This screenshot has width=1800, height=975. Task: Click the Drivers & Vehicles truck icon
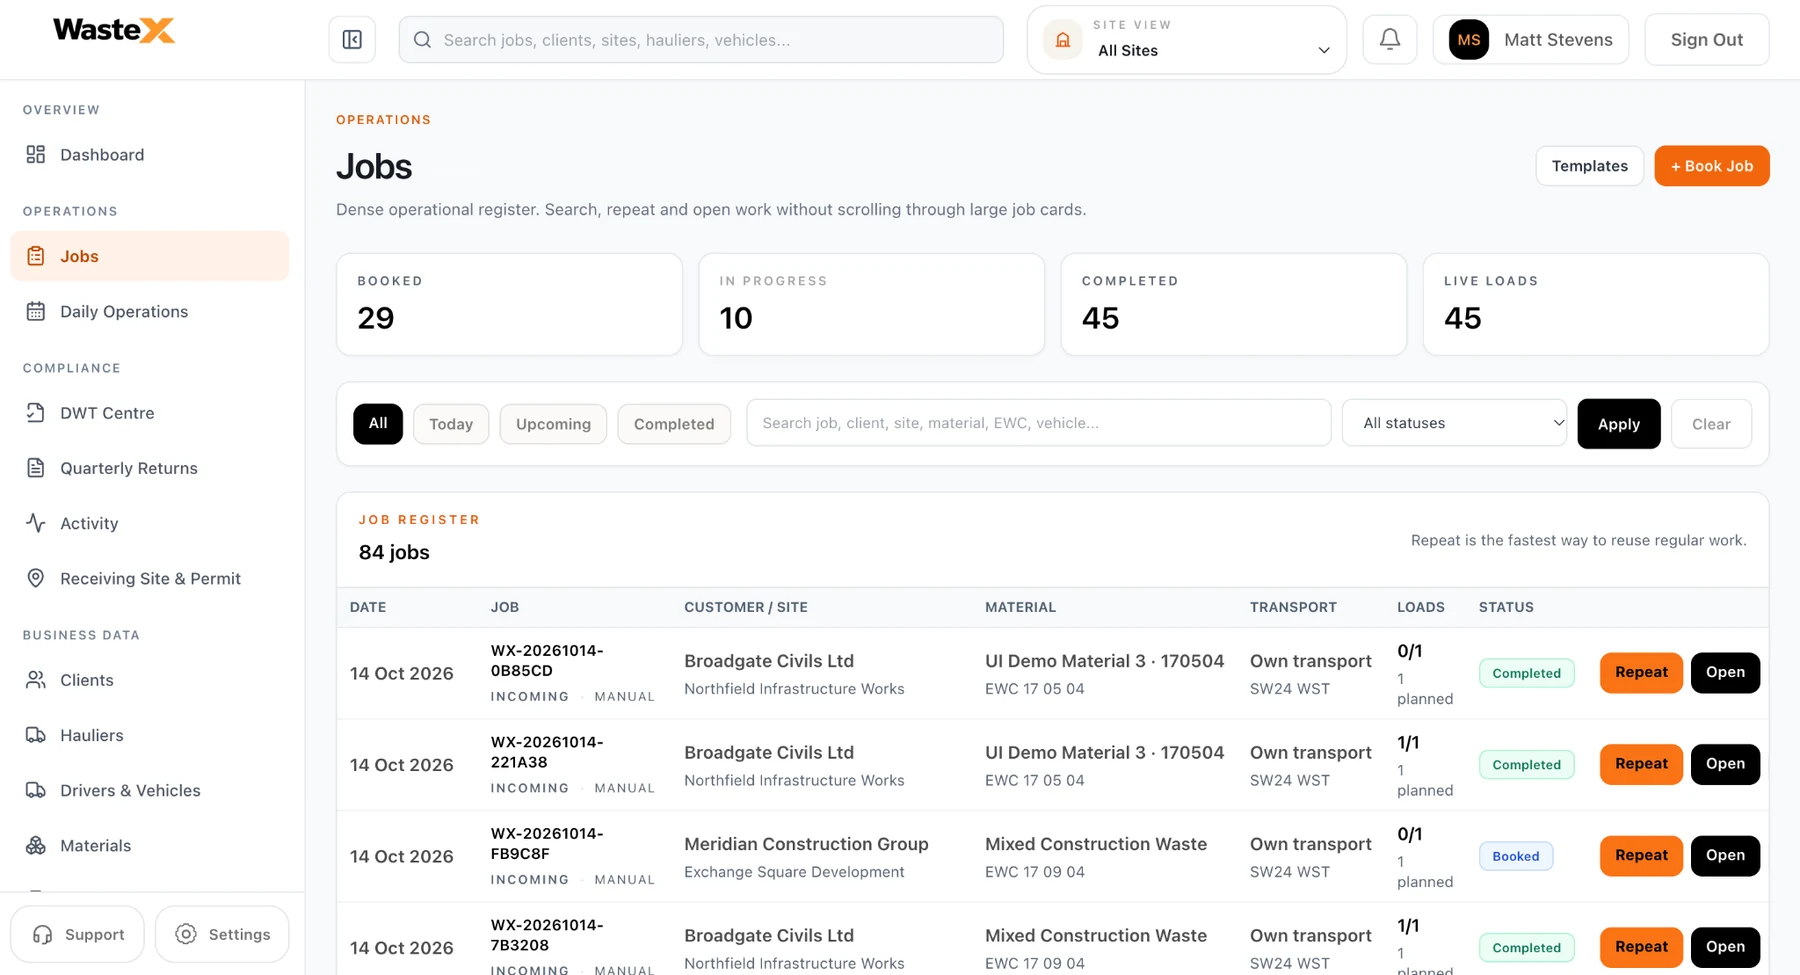click(x=36, y=790)
